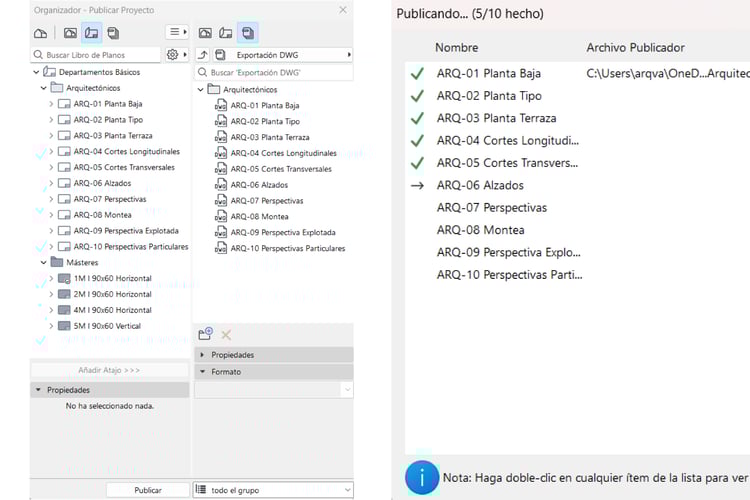Click DWG icon of ARQ-04 Cortes Longitudinales publisher item
750x500 pixels.
[x=221, y=153]
